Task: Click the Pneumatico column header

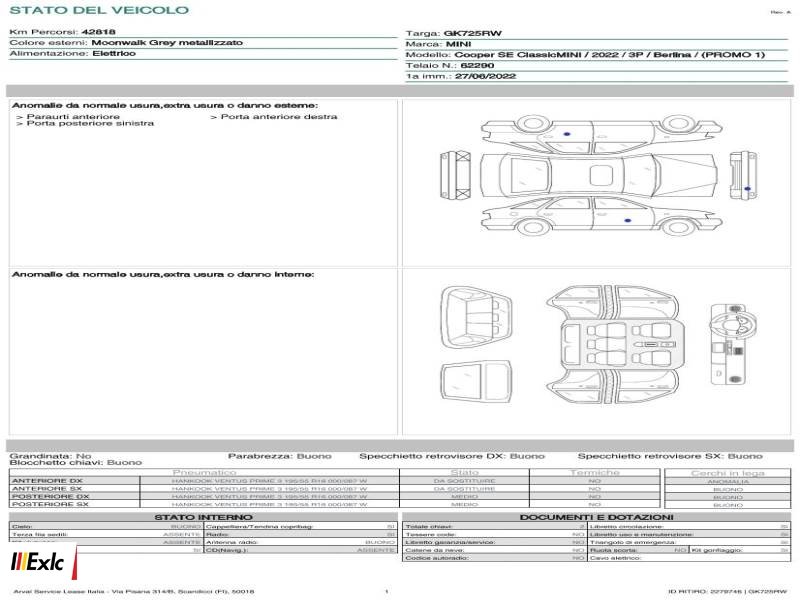Action: (x=204, y=472)
